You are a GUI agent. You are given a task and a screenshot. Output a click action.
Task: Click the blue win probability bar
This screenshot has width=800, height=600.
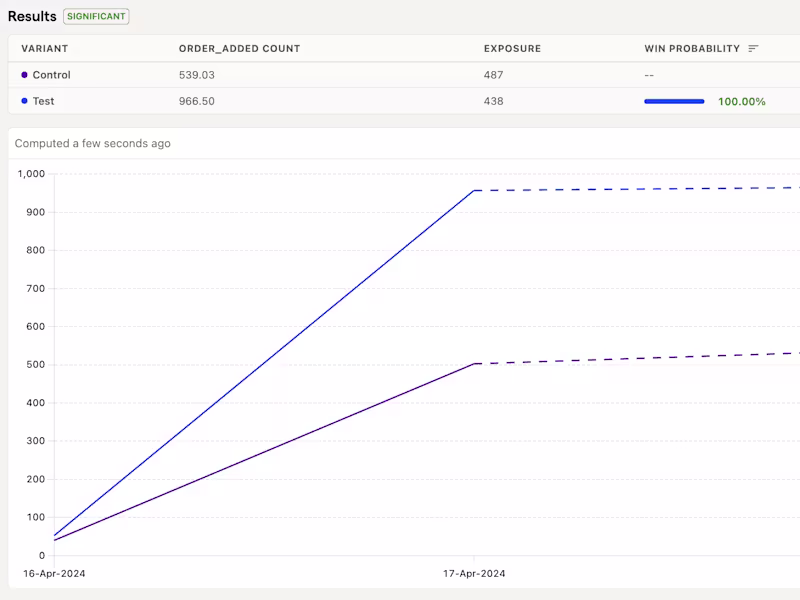coord(675,101)
